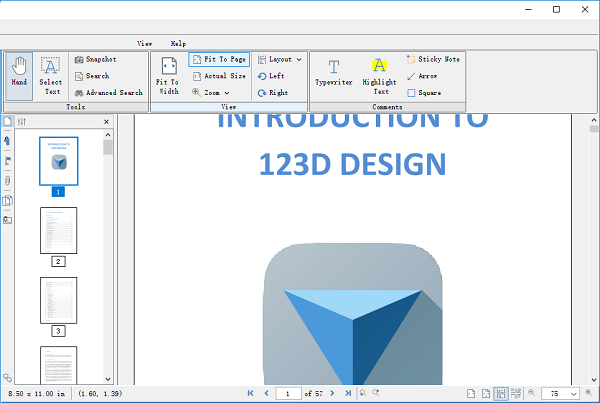Toggle continuous page layout in status bar
Image resolution: width=600 pixels, height=403 pixels.
501,393
